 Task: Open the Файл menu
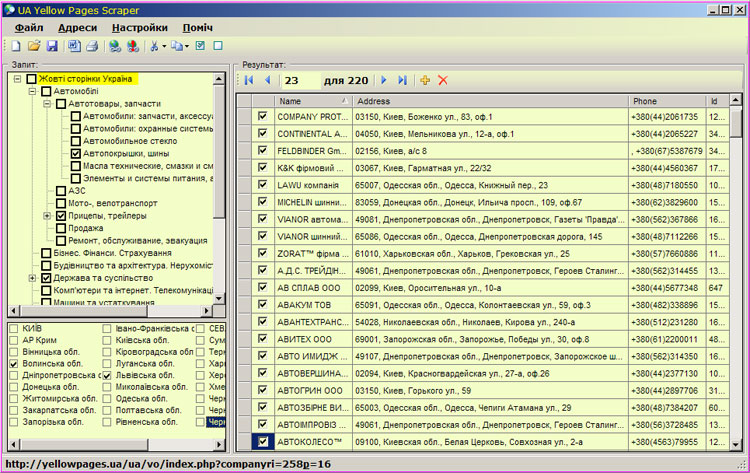pos(29,27)
